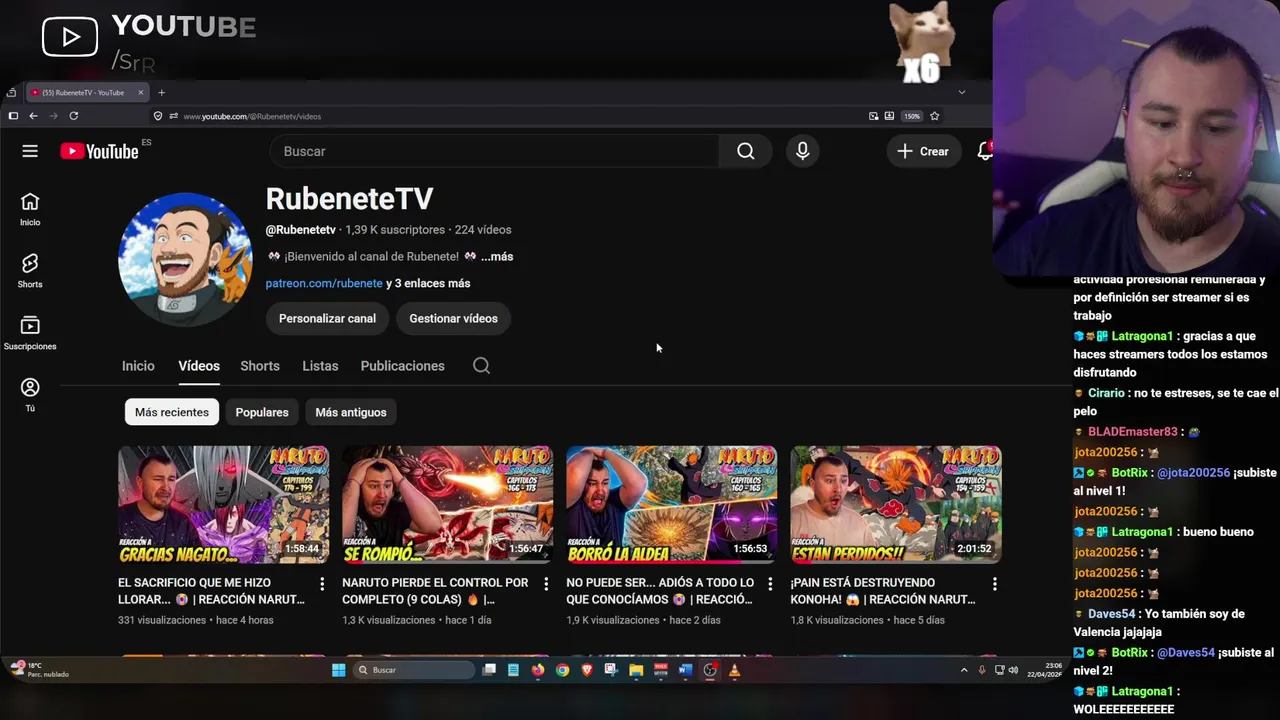1280x720 pixels.
Task: Open File Explorer from the taskbar
Action: pyautogui.click(x=636, y=670)
